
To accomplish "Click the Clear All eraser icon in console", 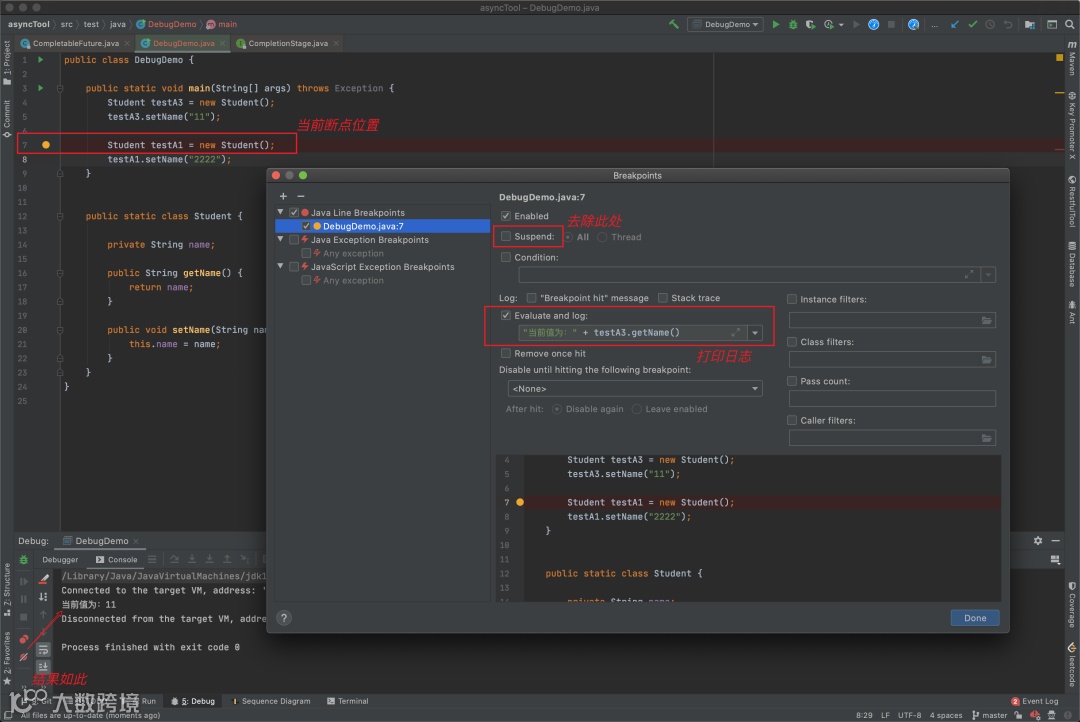I will coord(43,579).
